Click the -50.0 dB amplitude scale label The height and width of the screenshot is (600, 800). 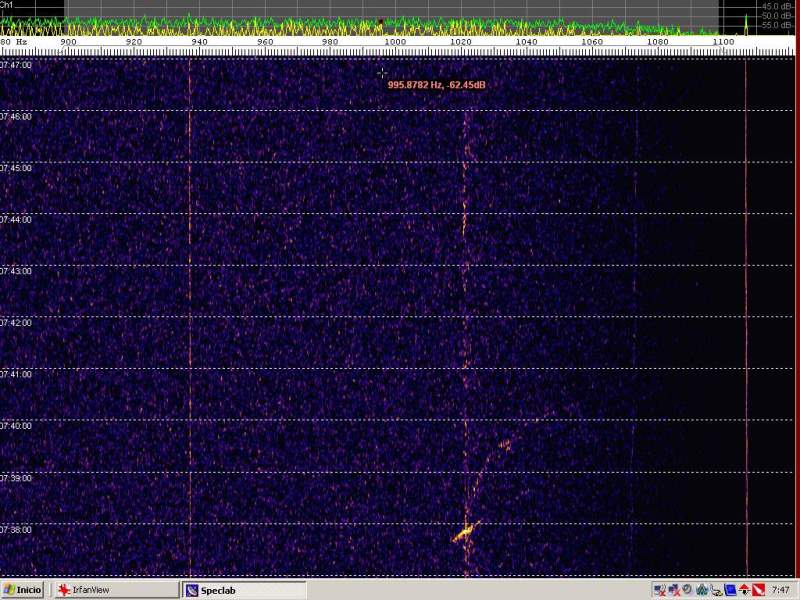[774, 15]
